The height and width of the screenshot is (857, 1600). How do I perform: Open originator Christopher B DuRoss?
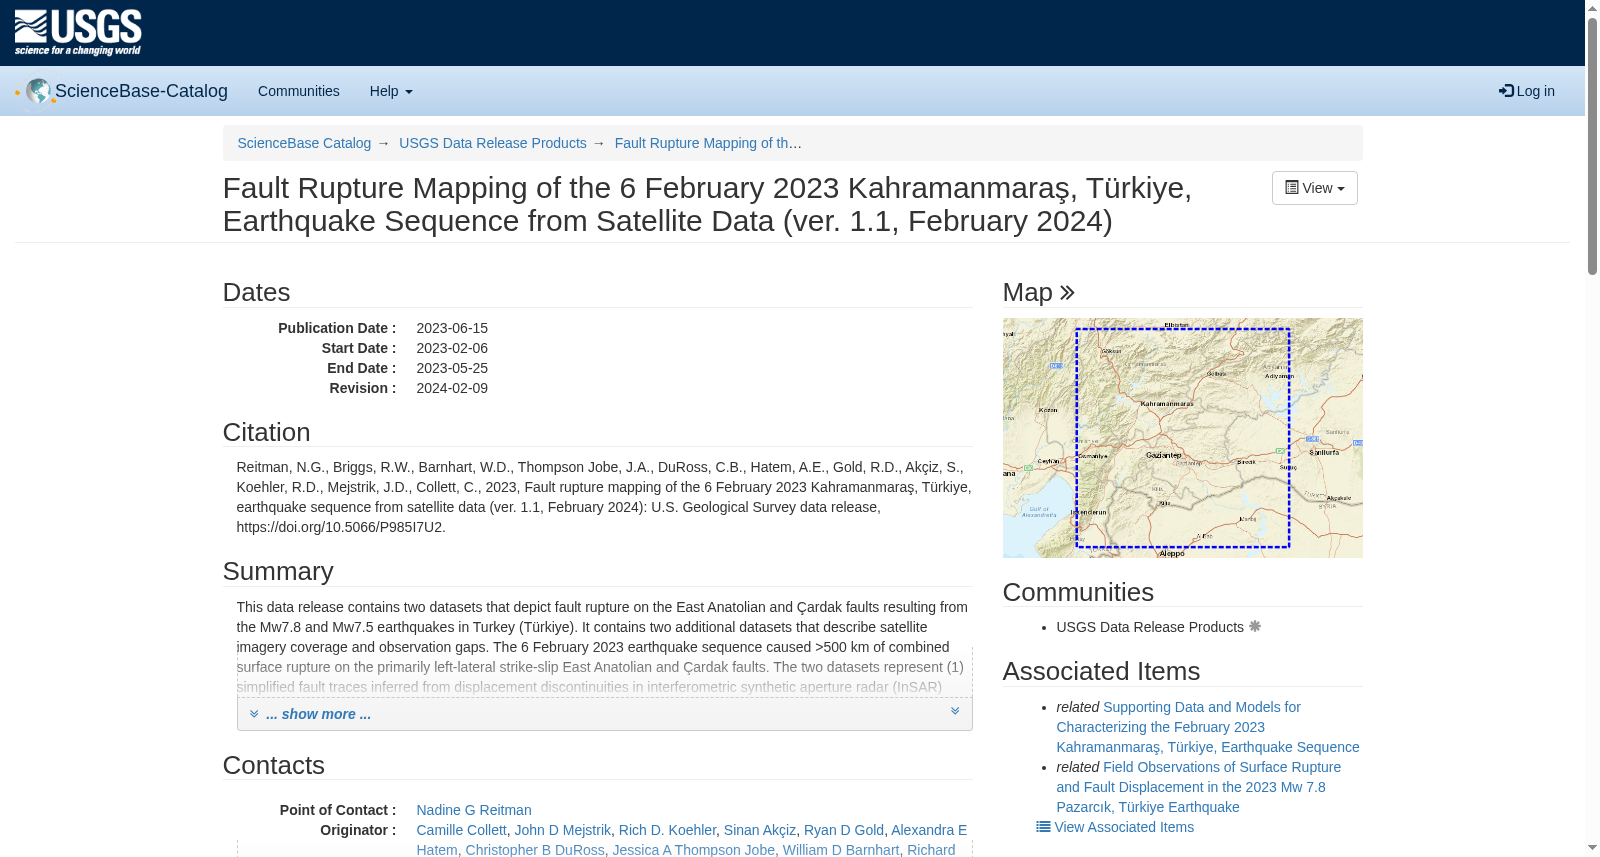tap(535, 850)
